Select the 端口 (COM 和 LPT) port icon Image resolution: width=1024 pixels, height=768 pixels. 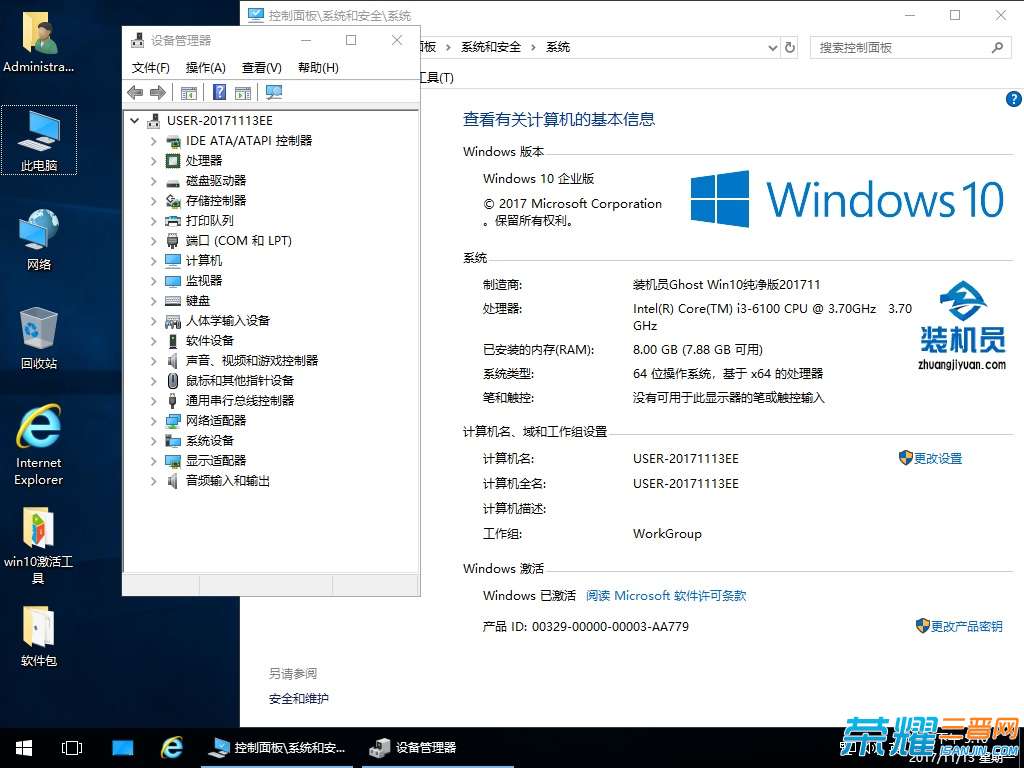tap(172, 241)
